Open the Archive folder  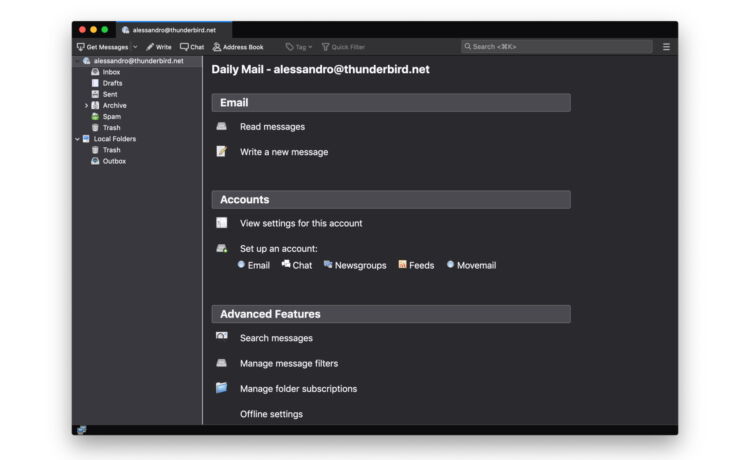pos(114,106)
